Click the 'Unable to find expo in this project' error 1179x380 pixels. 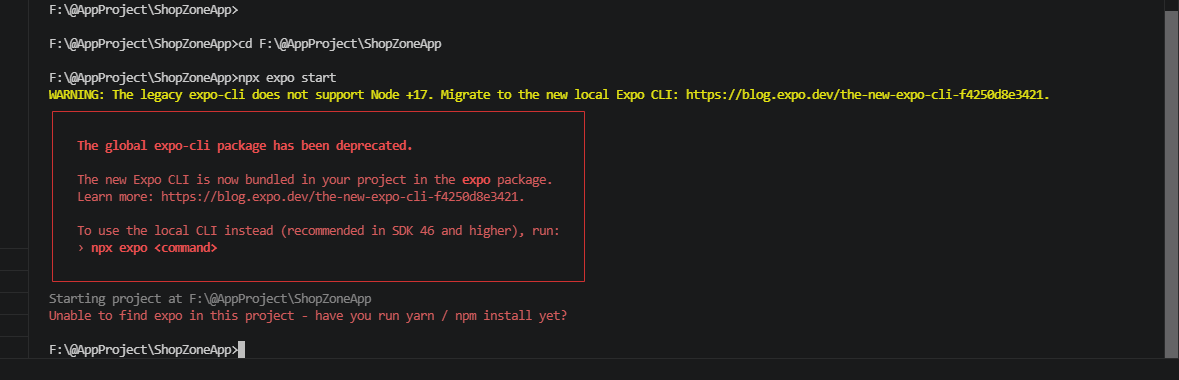tap(308, 316)
